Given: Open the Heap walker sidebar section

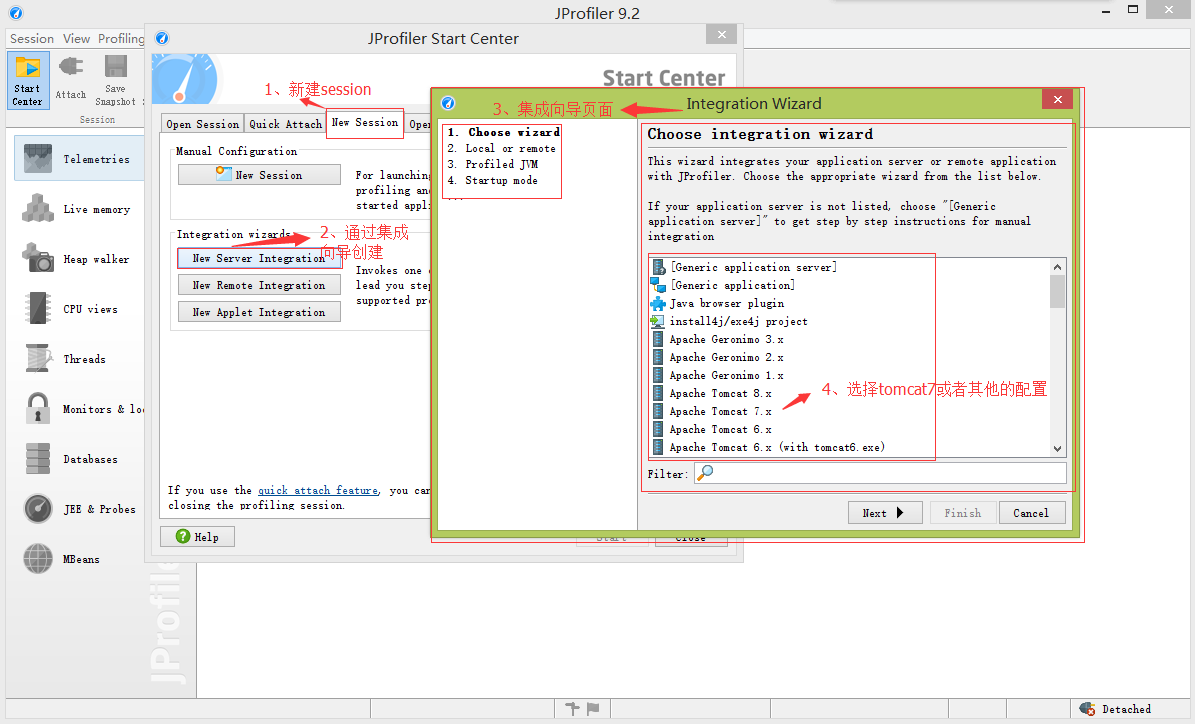Looking at the screenshot, I should coord(79,259).
